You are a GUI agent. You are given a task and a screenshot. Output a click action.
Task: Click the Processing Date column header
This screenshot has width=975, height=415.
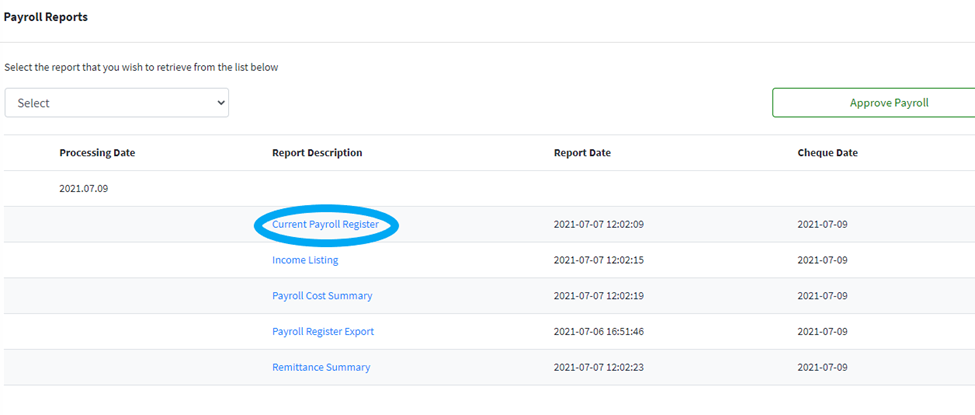(97, 153)
